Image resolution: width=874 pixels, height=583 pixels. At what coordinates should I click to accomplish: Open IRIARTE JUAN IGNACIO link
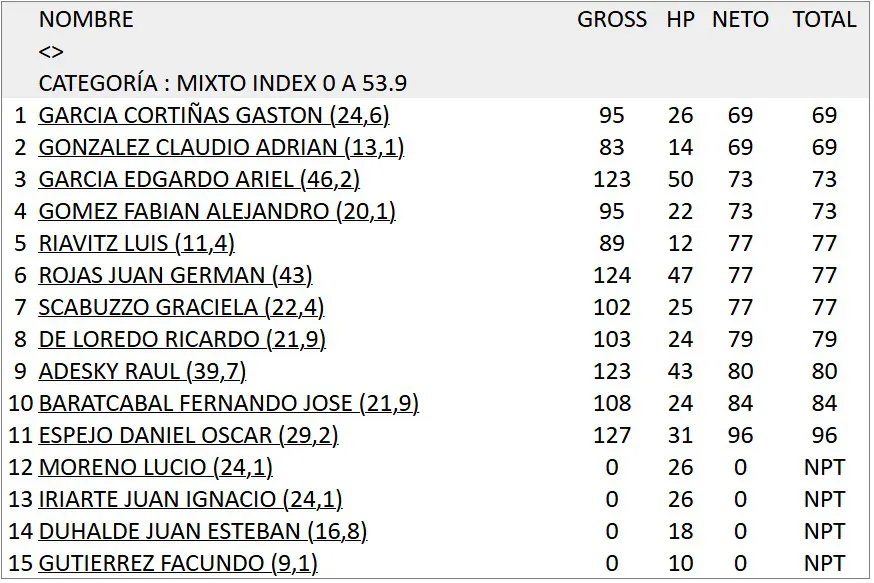tap(190, 500)
